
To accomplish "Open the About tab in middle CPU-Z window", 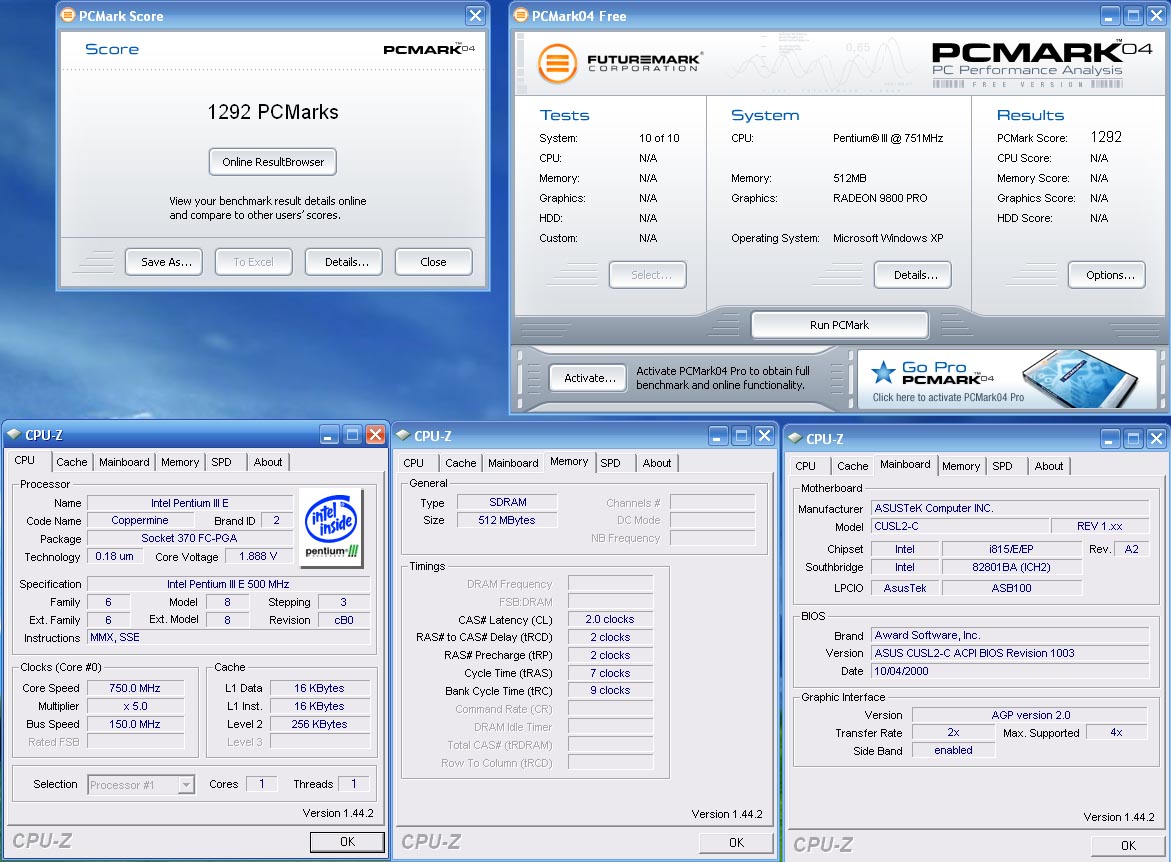I will click(656, 463).
